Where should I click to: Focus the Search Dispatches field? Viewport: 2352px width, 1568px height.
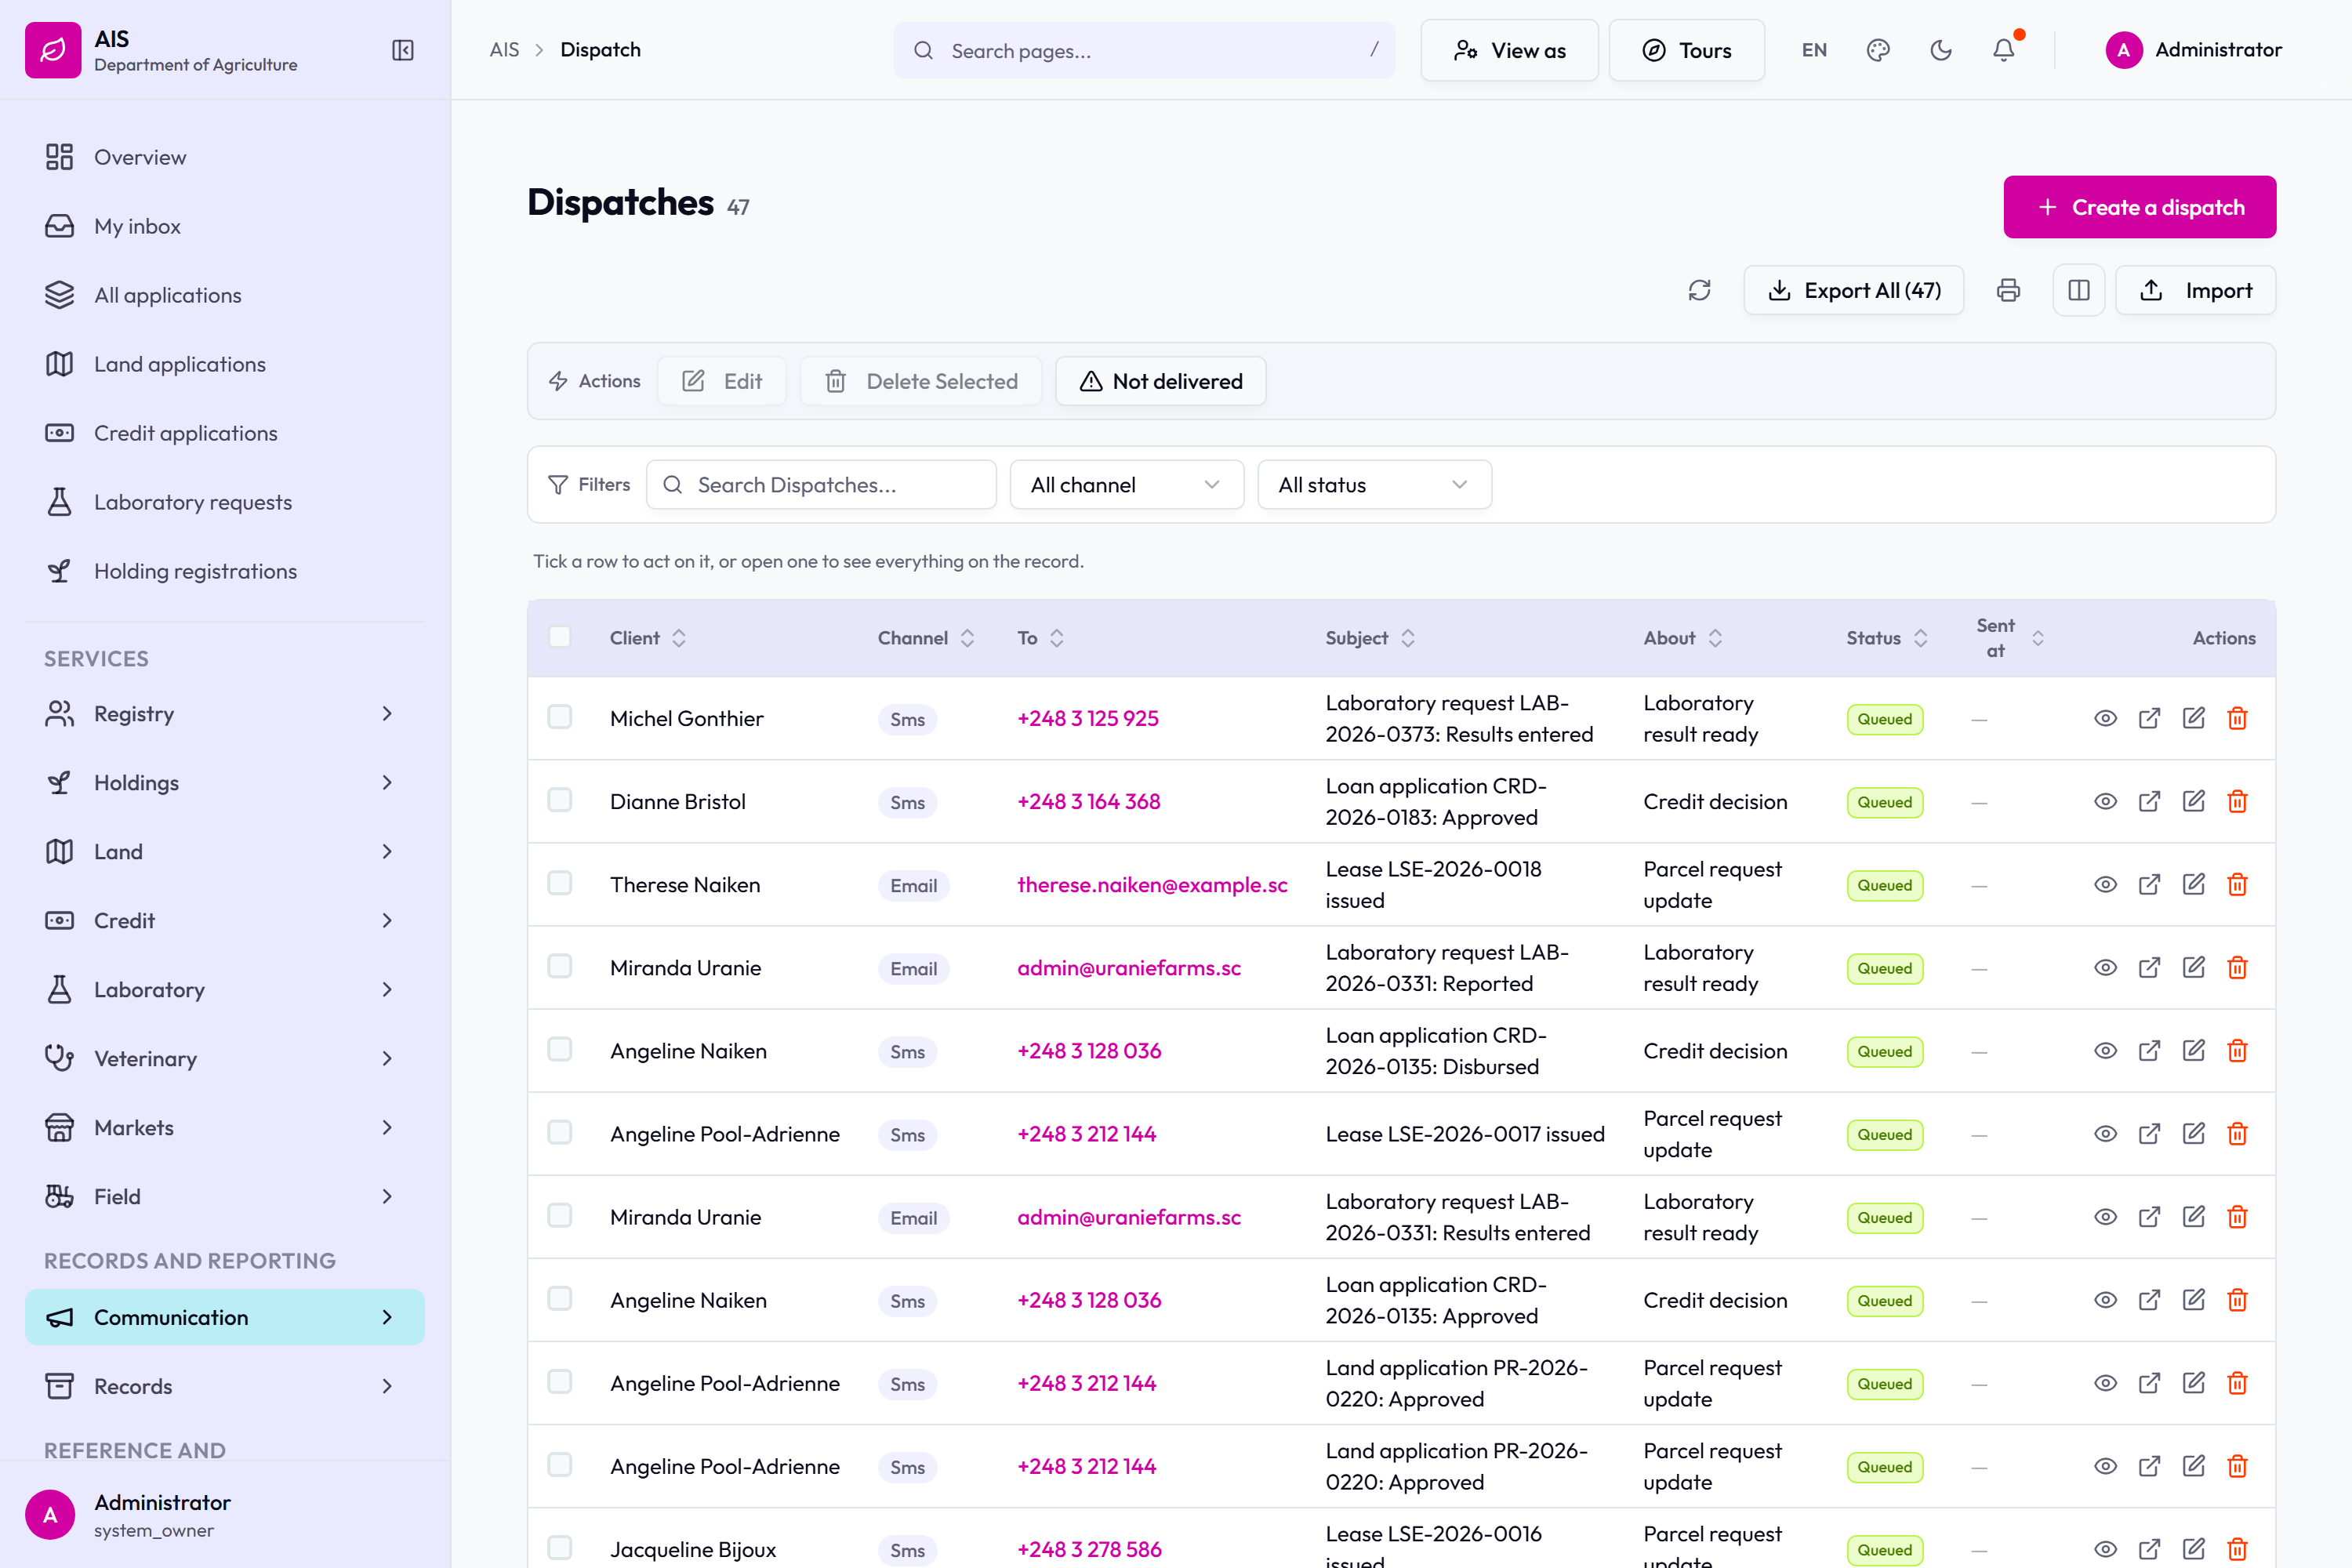pos(821,485)
